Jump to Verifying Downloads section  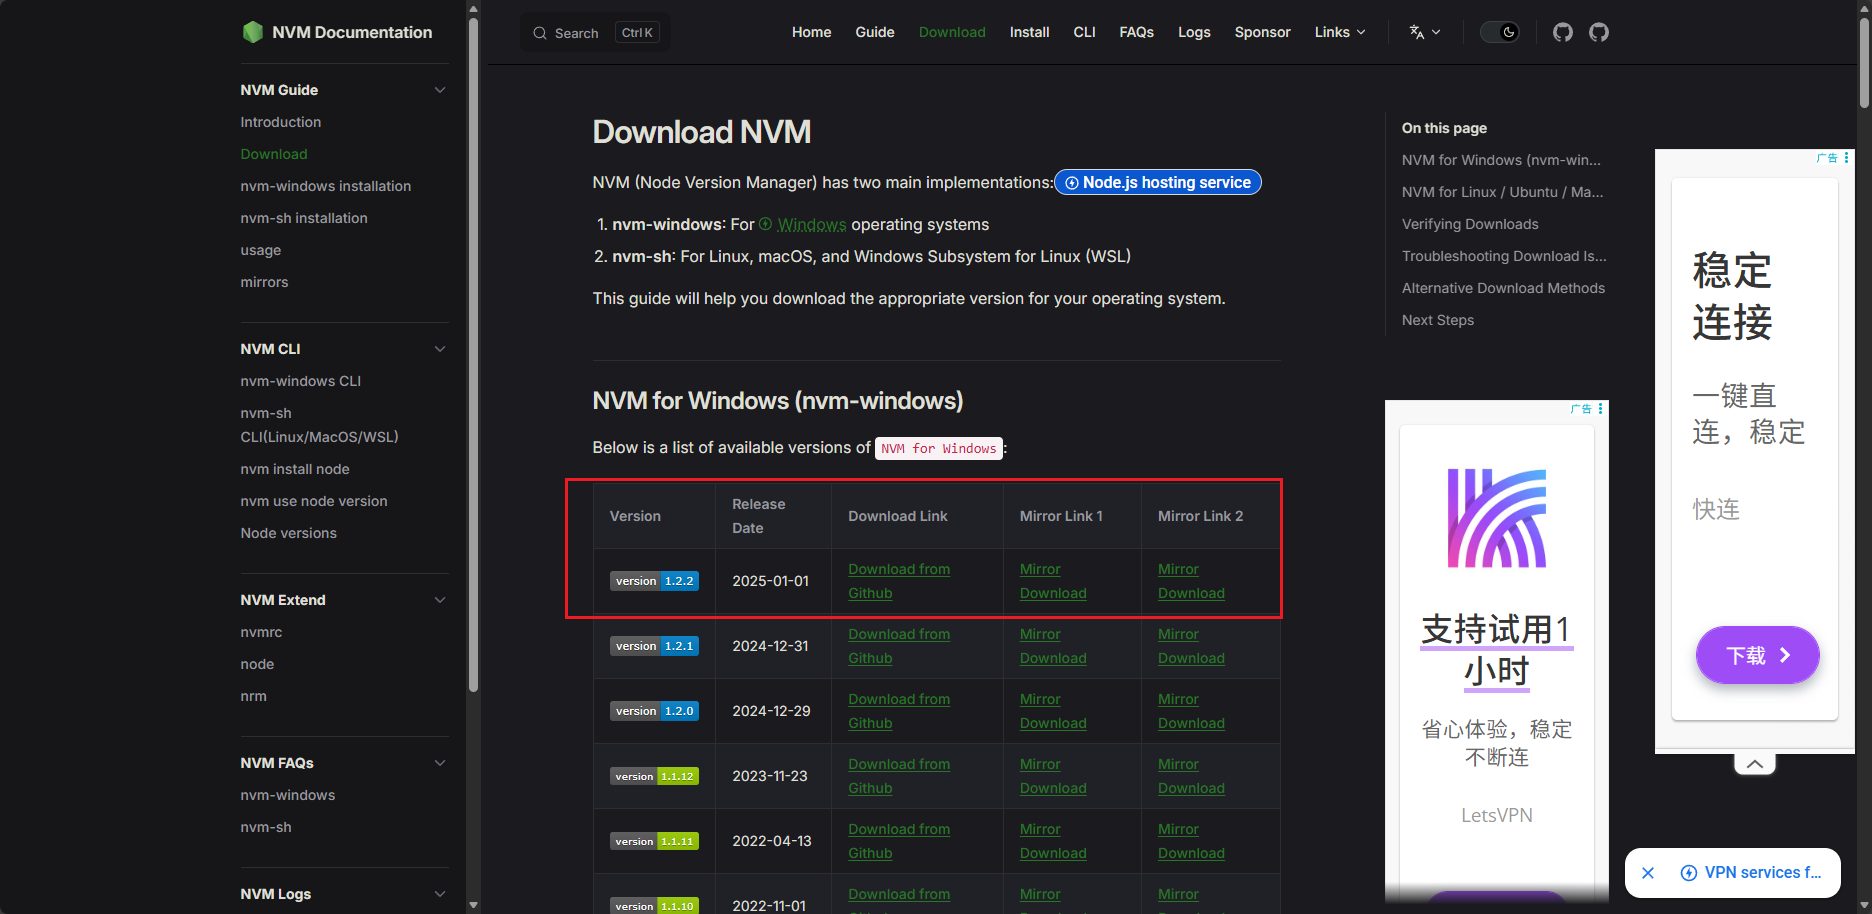coord(1470,224)
